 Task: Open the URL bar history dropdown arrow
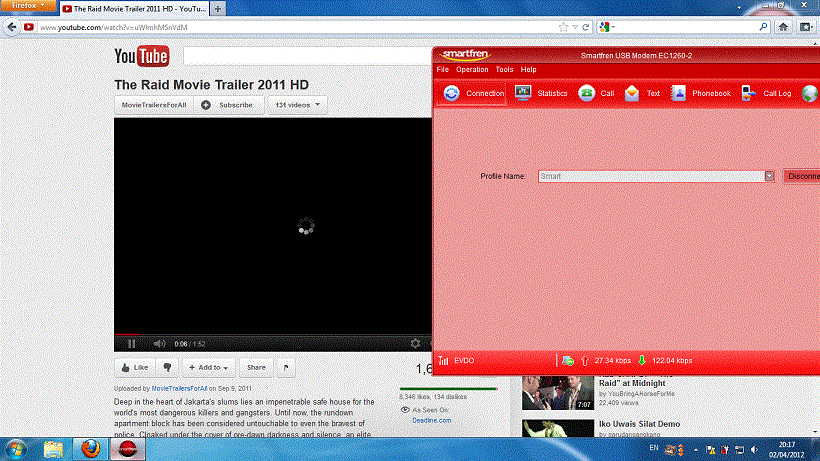point(575,27)
